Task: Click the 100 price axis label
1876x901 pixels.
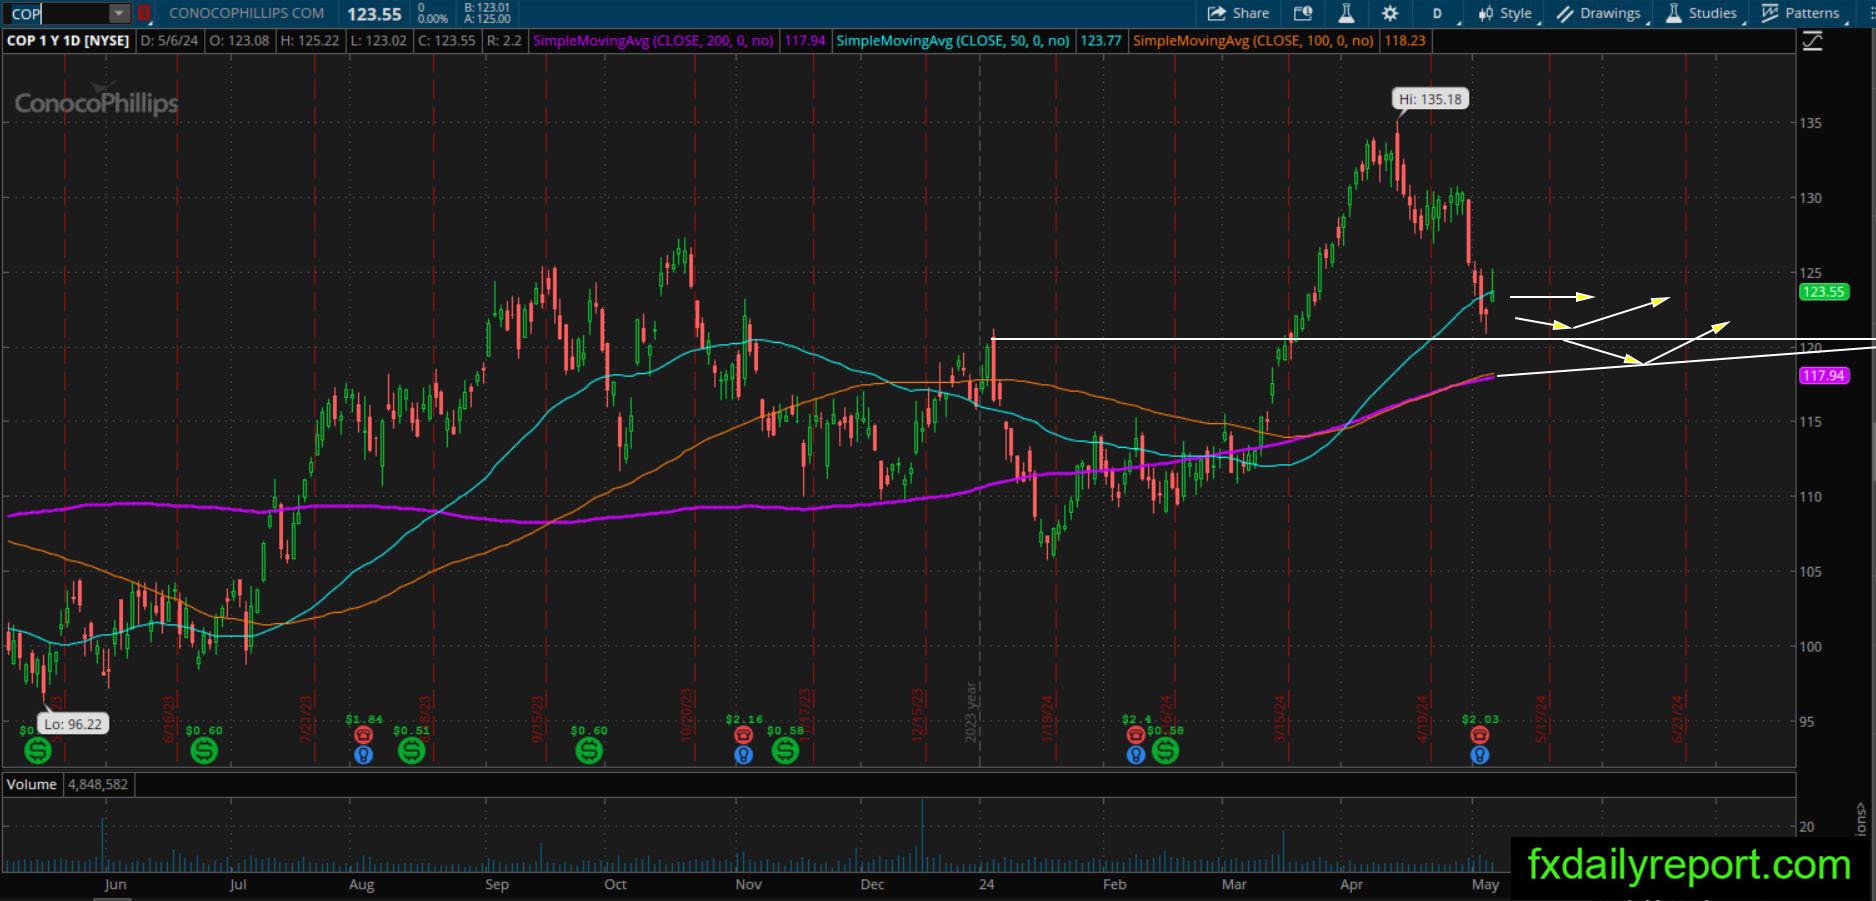Action: (1810, 646)
